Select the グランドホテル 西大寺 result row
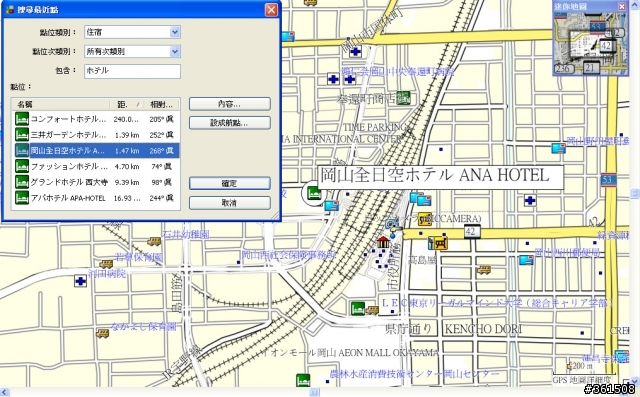Screen dimensions: 640x397 96,182
